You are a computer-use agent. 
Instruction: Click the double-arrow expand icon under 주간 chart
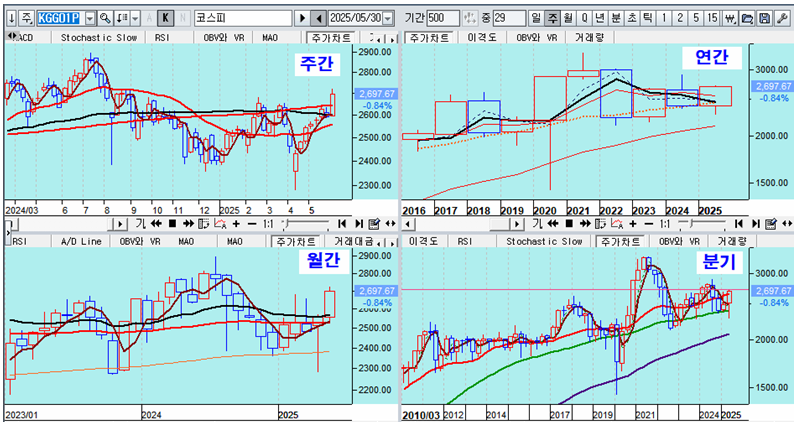point(390,224)
